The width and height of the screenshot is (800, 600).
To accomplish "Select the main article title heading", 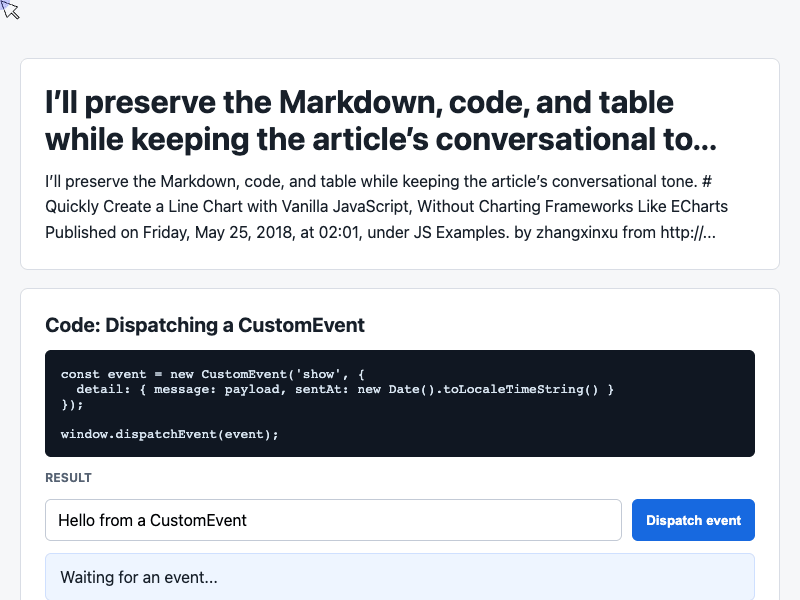I will tap(381, 120).
